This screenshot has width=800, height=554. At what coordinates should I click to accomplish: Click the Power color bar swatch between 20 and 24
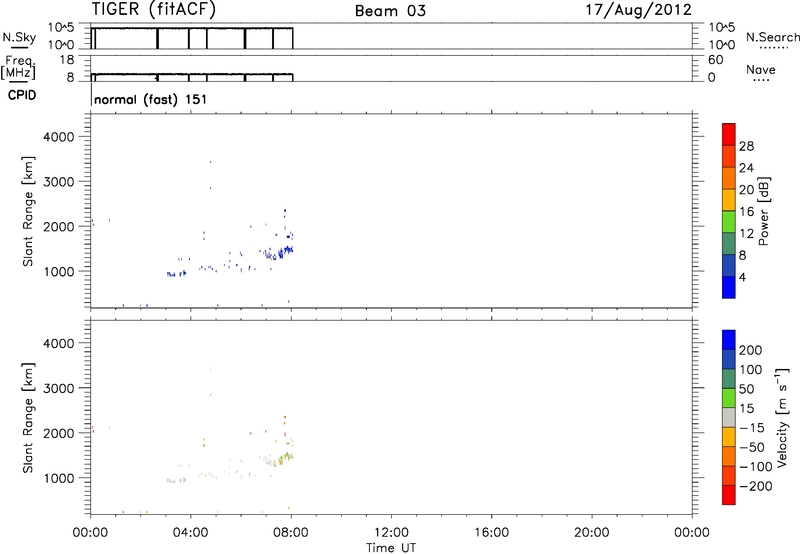click(729, 178)
